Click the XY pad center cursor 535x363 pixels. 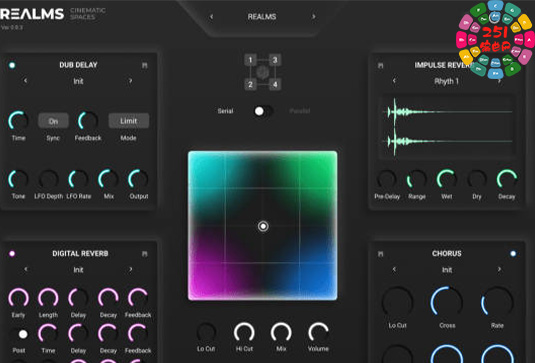click(x=263, y=226)
